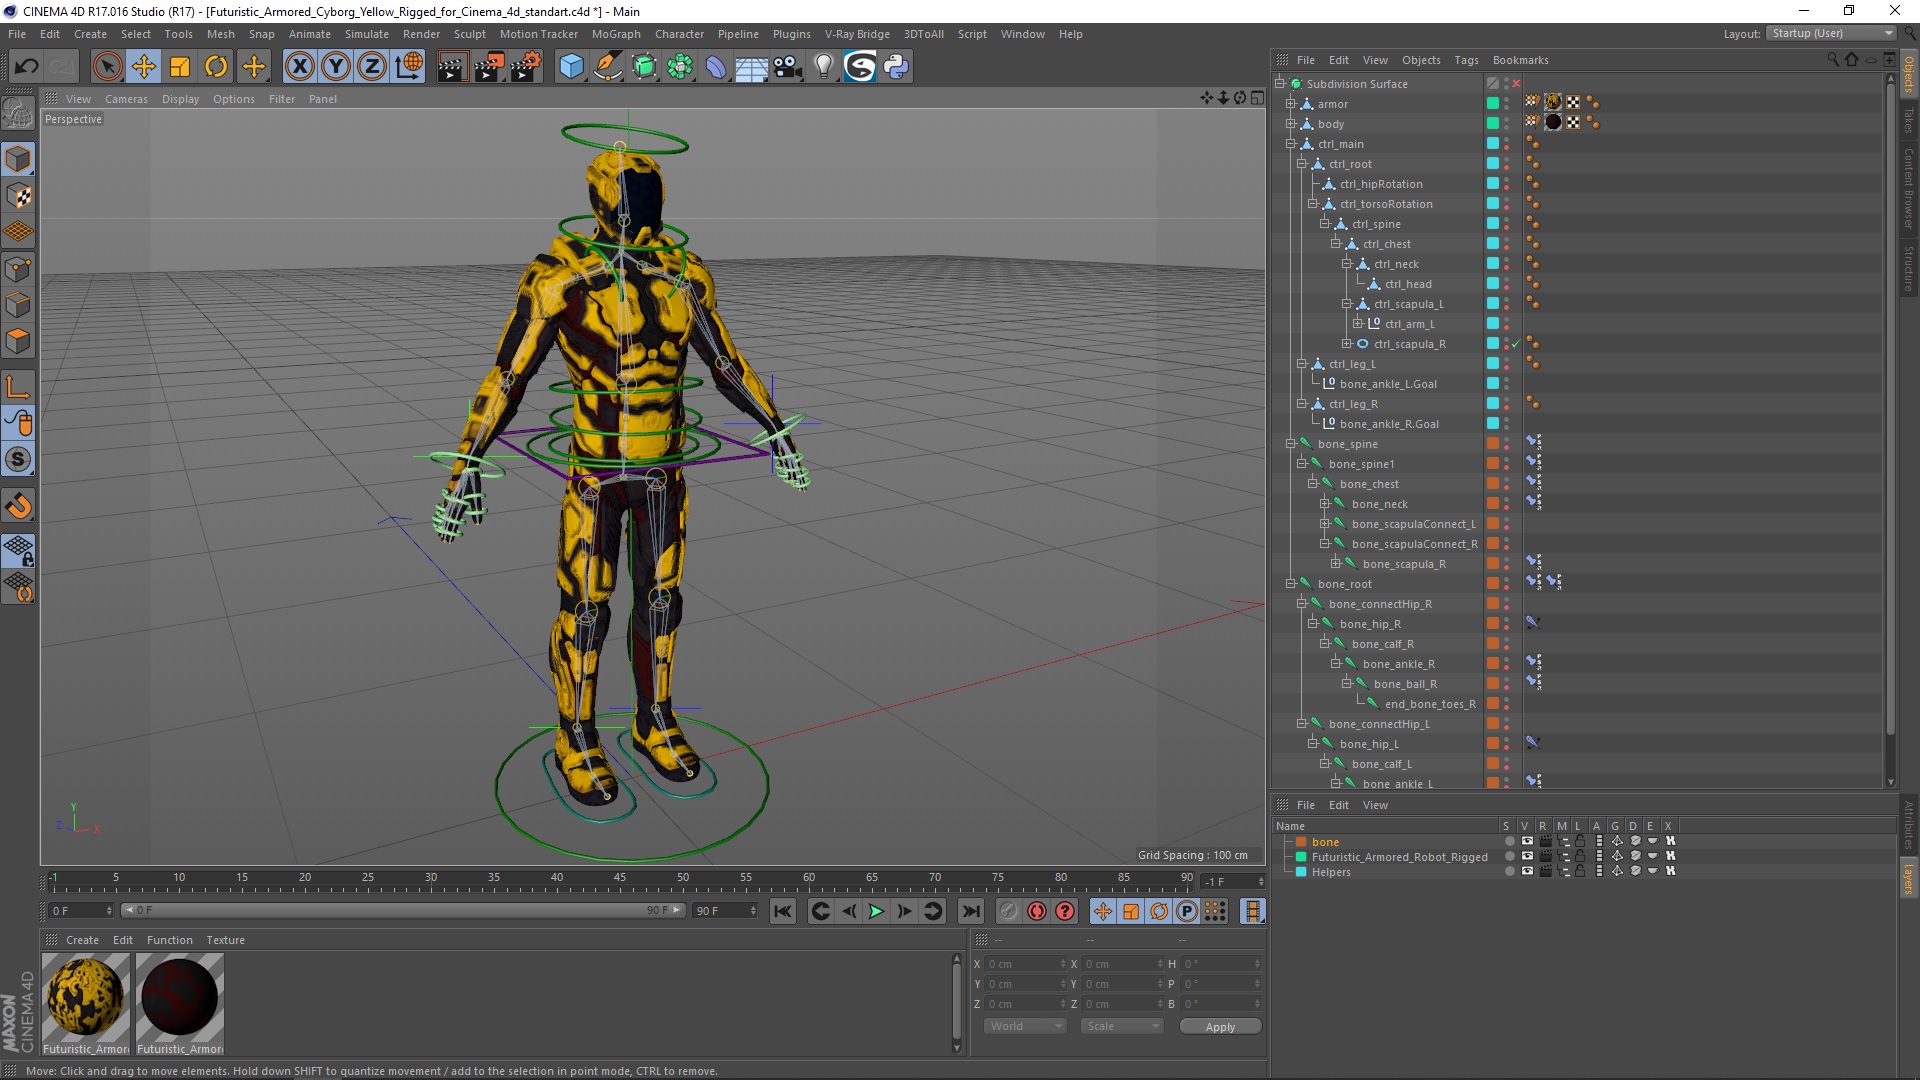Image resolution: width=1920 pixels, height=1080 pixels.
Task: Open the Simulate menu
Action: coord(366,34)
